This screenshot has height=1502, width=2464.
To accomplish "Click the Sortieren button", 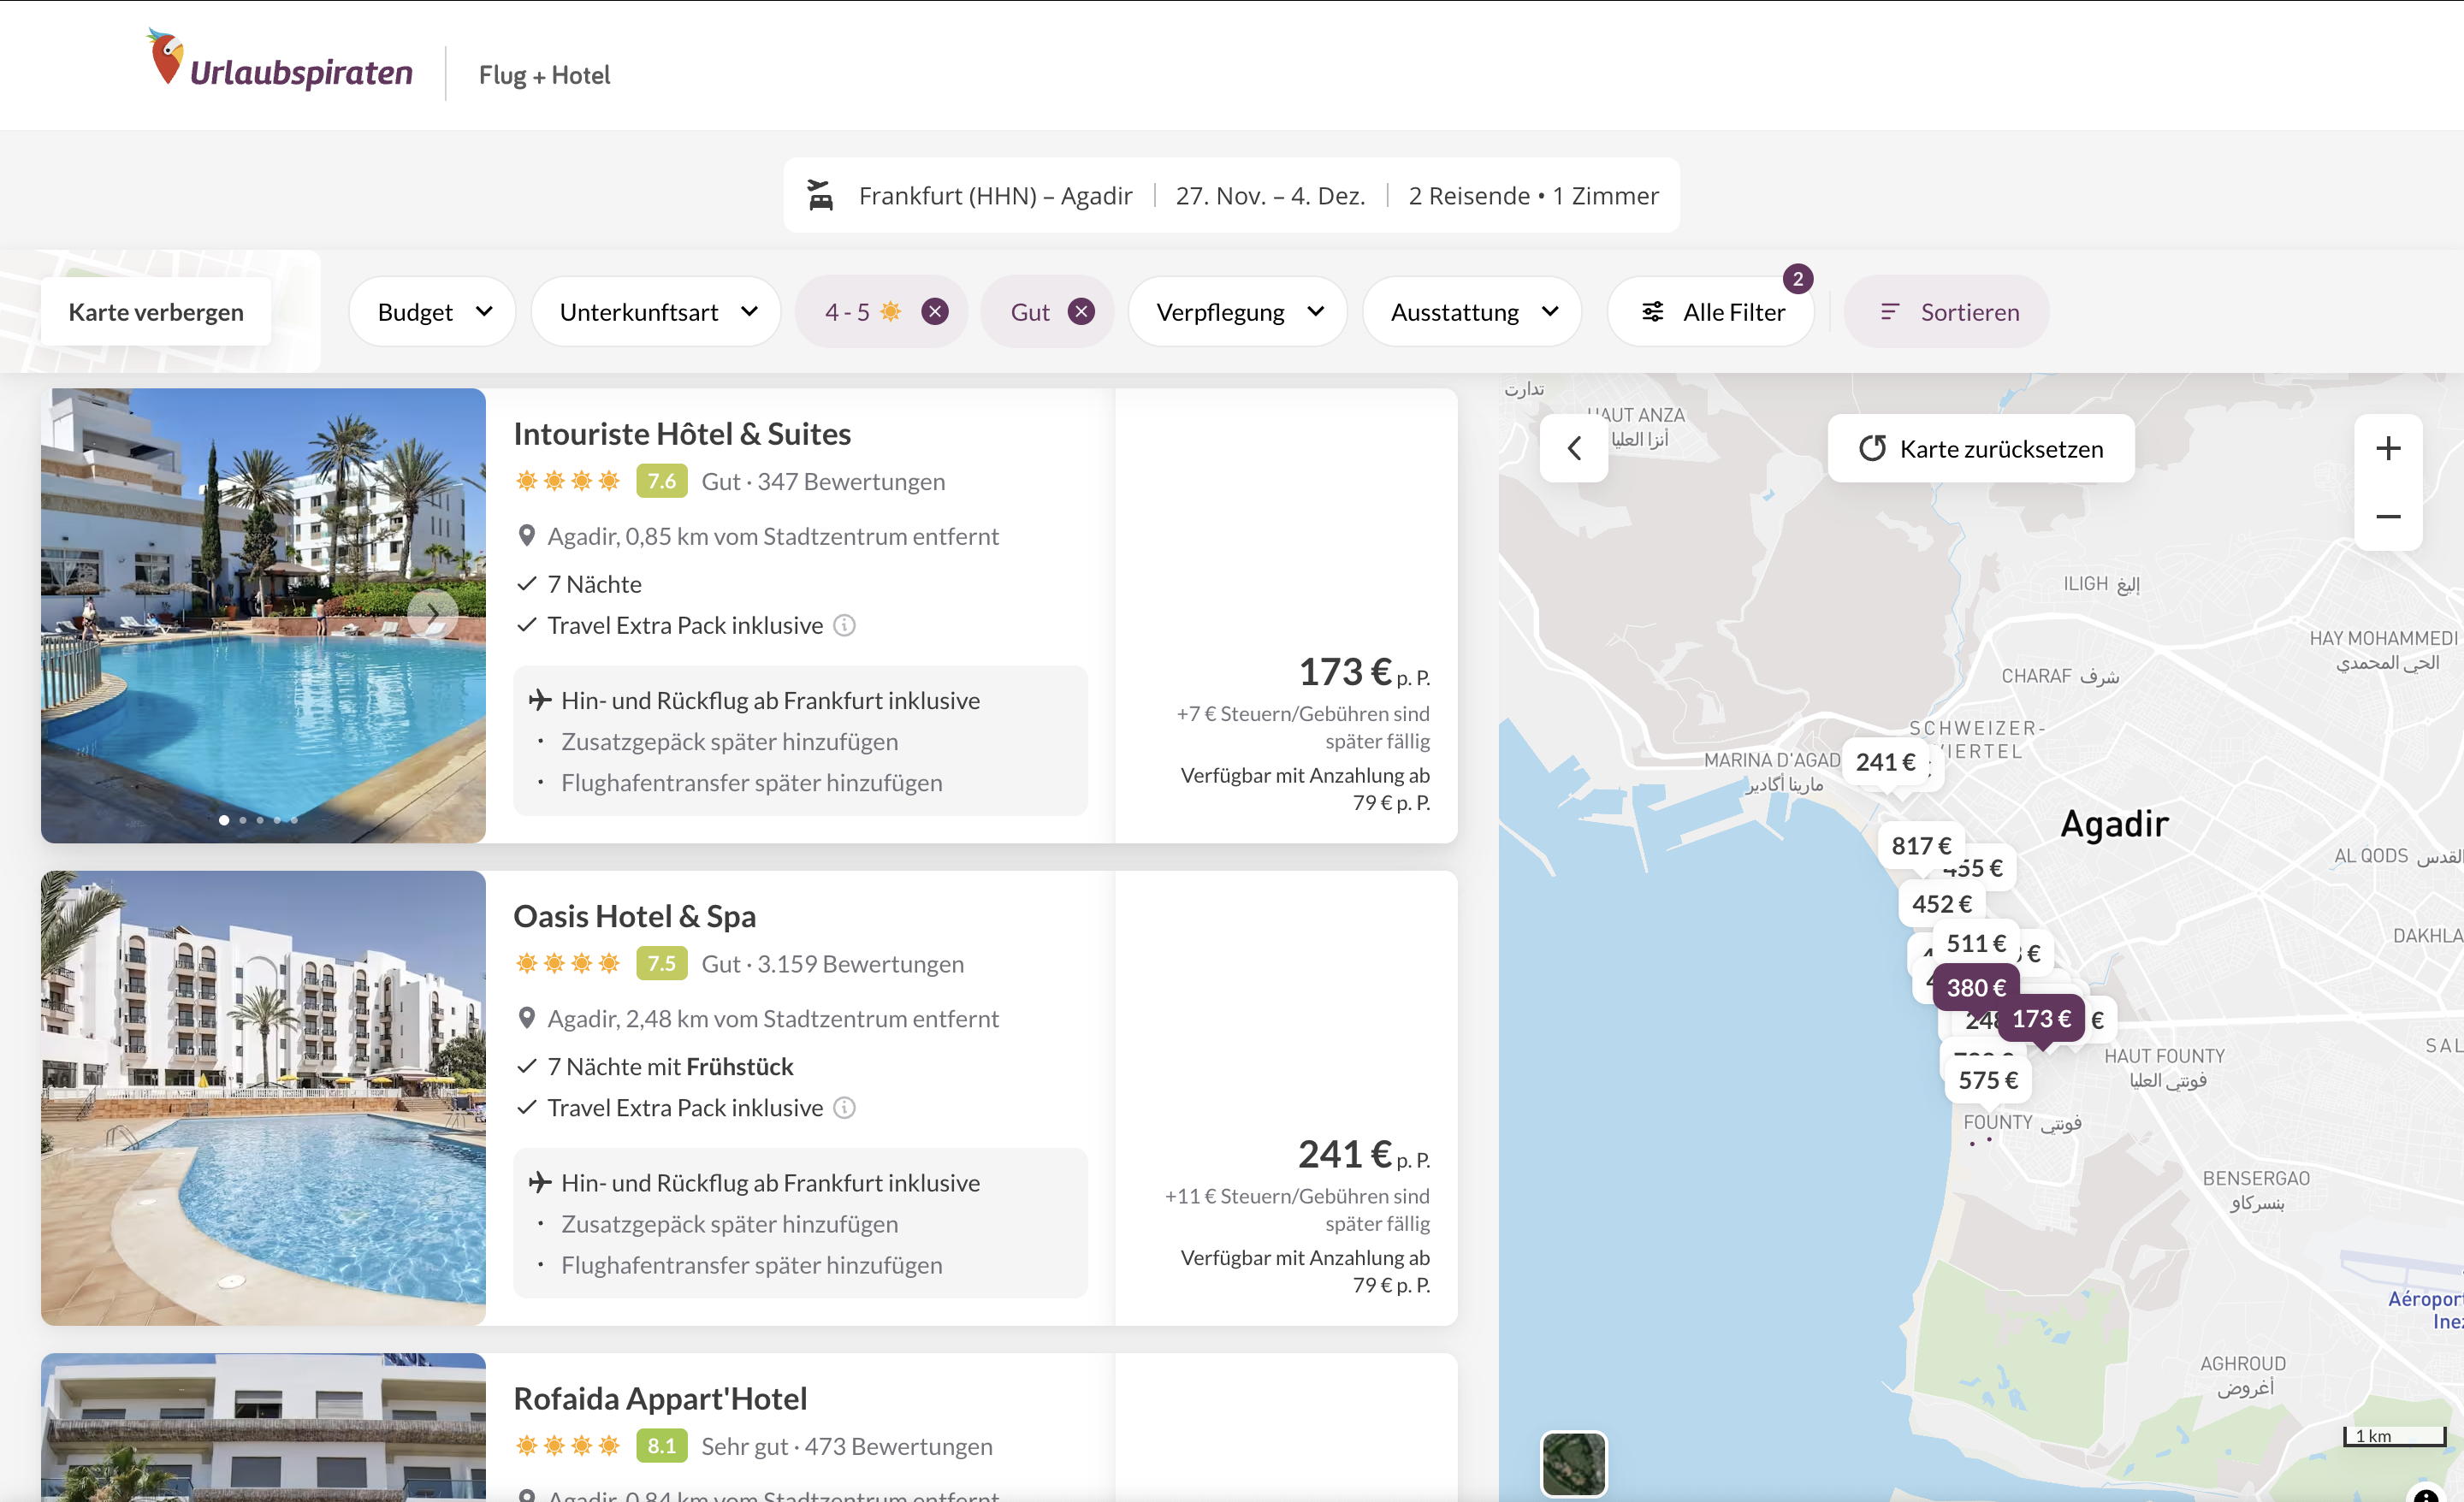I will (x=1946, y=313).
